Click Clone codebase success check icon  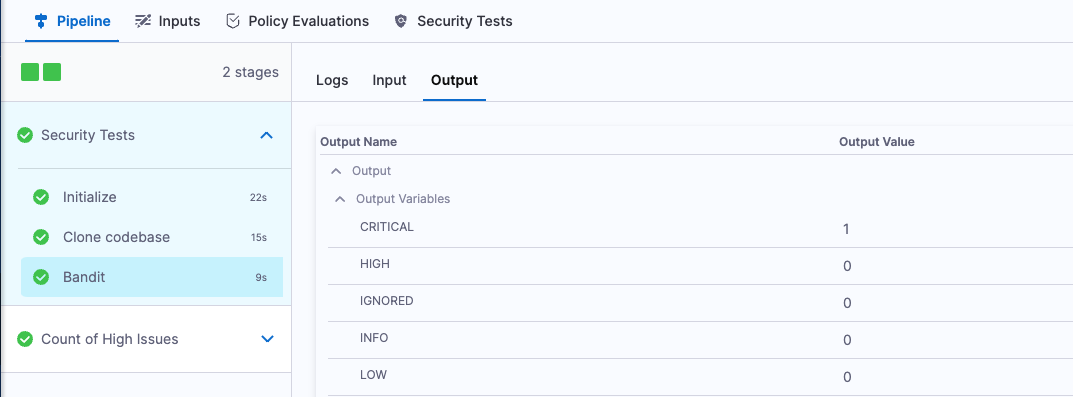point(41,237)
